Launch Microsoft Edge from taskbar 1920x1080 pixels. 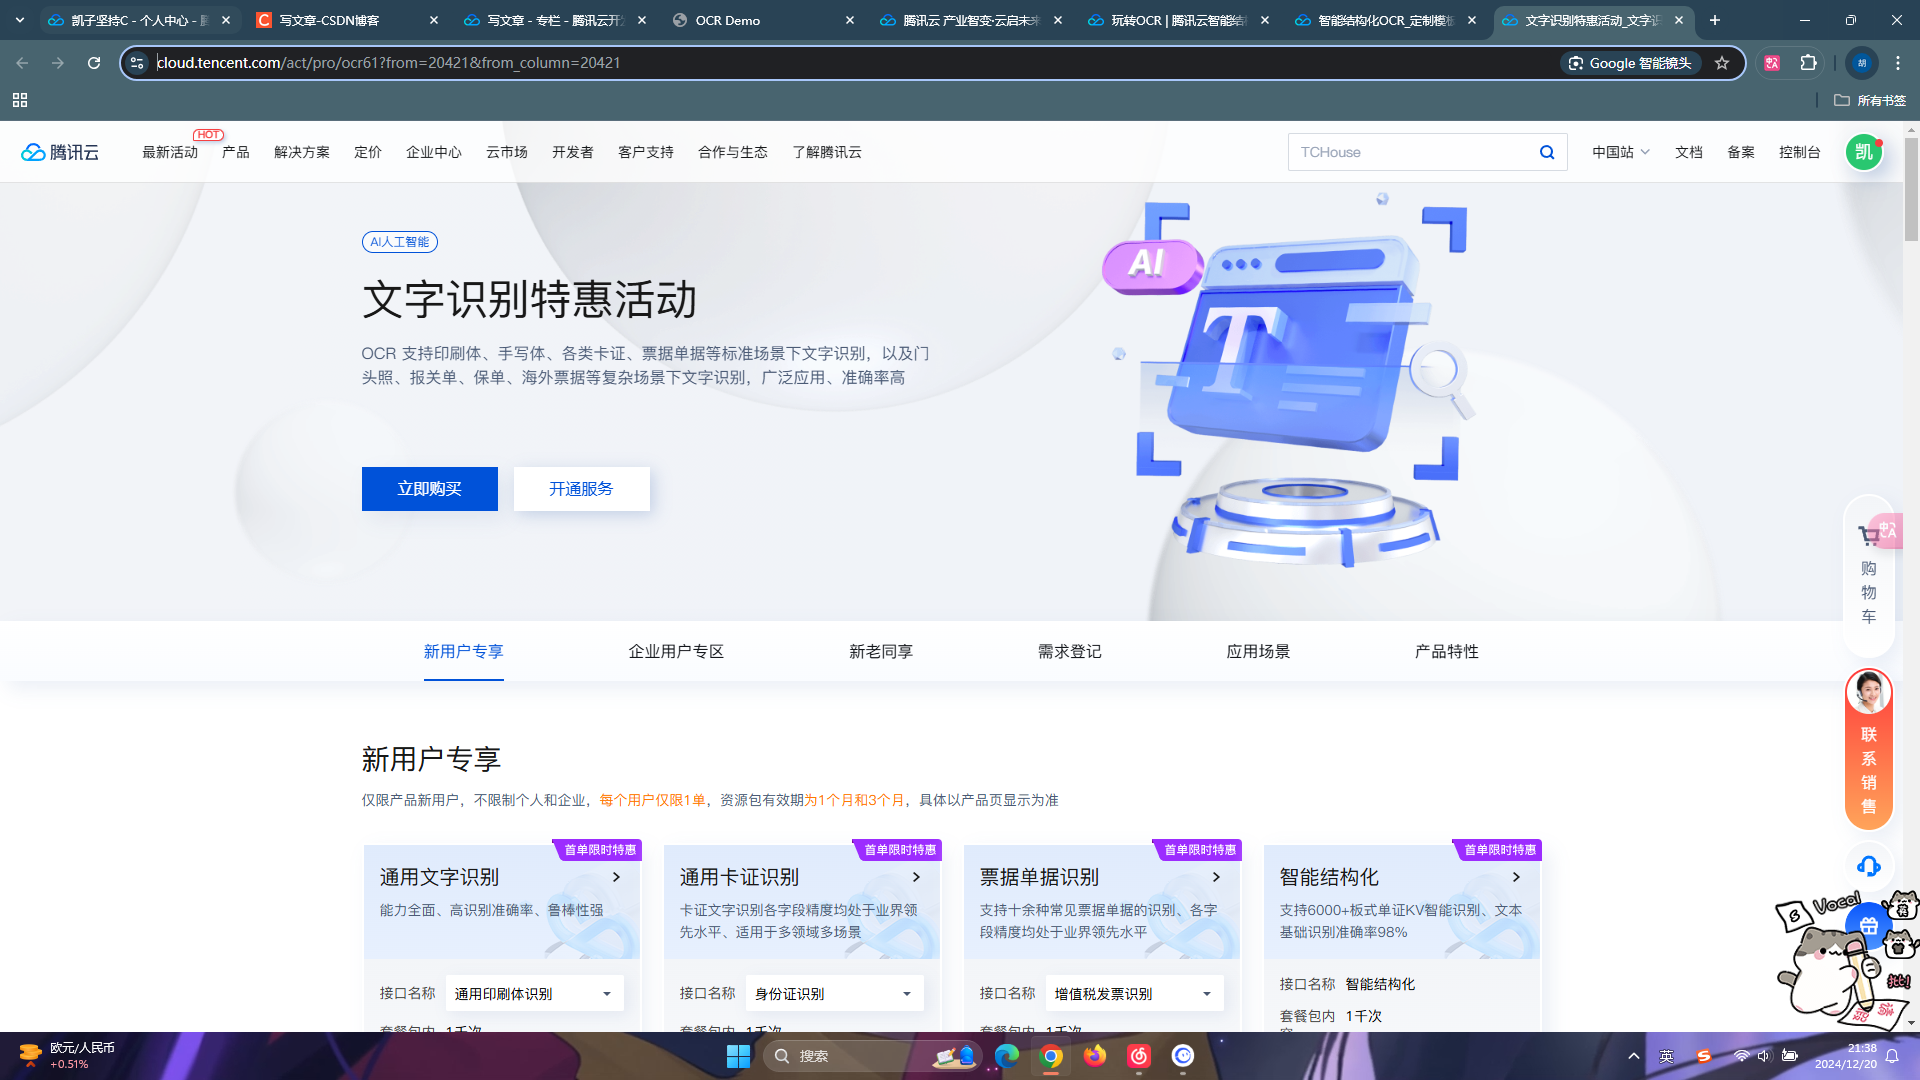1007,1056
